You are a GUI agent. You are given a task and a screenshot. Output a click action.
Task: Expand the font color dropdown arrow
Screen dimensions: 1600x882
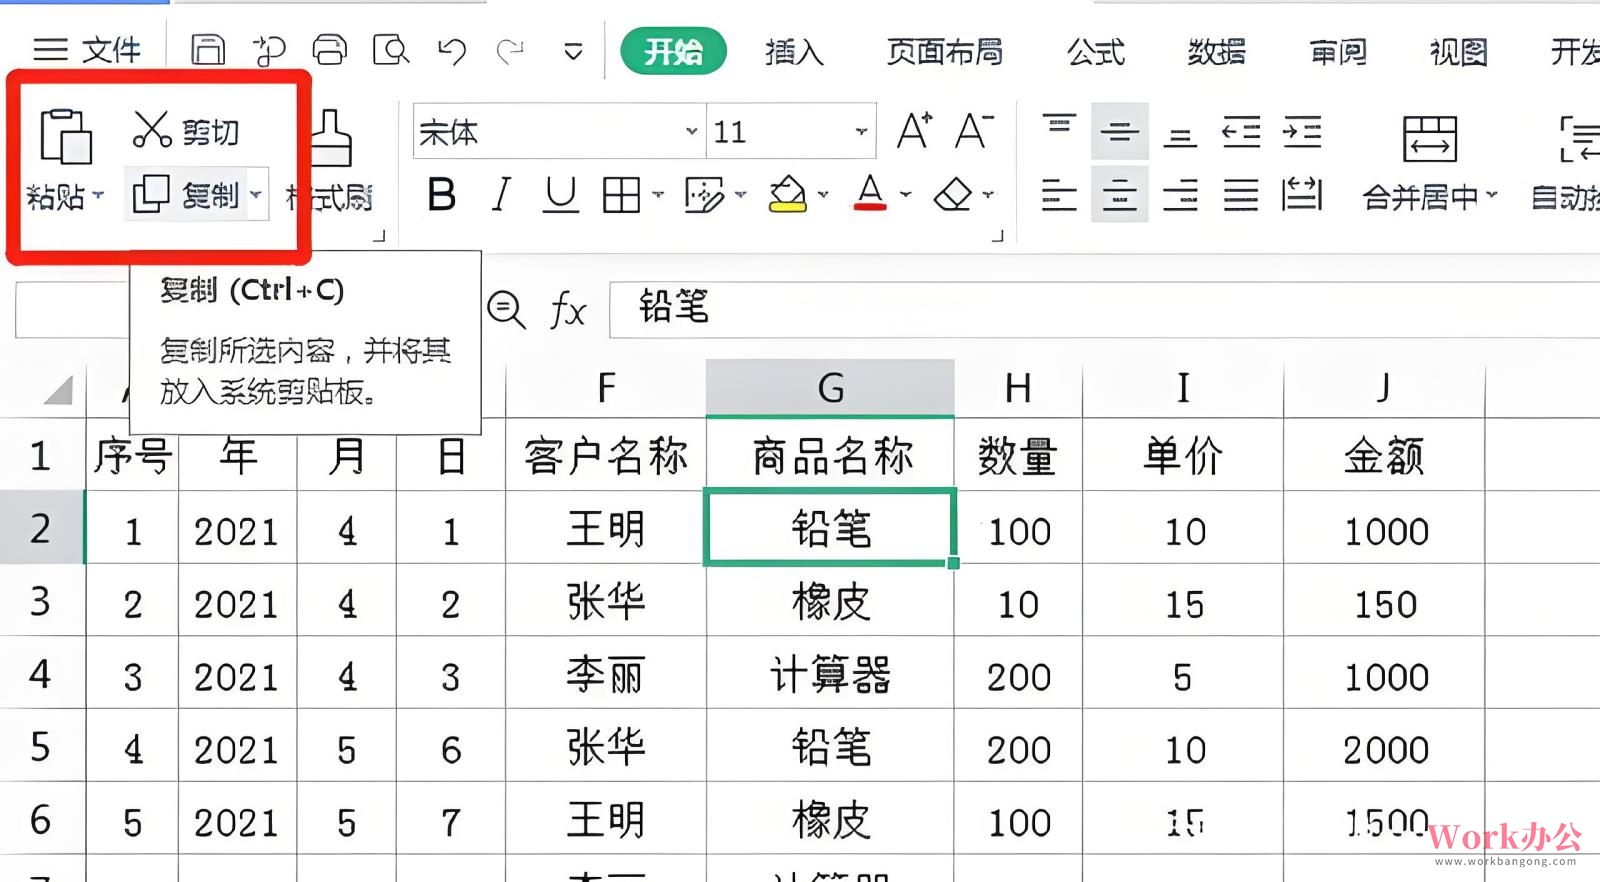(905, 195)
